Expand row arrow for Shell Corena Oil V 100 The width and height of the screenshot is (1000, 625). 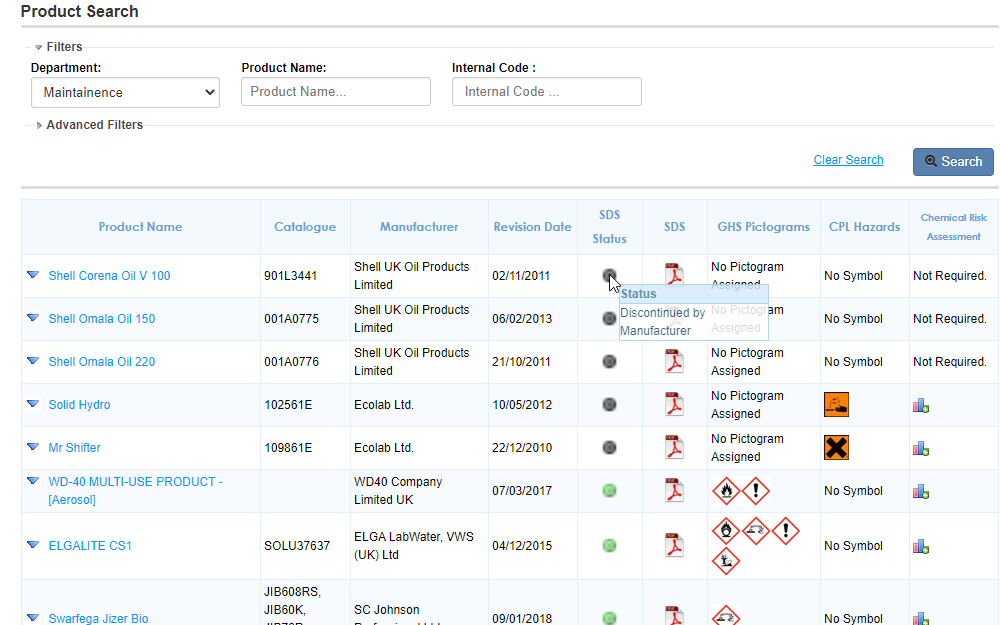click(x=33, y=275)
